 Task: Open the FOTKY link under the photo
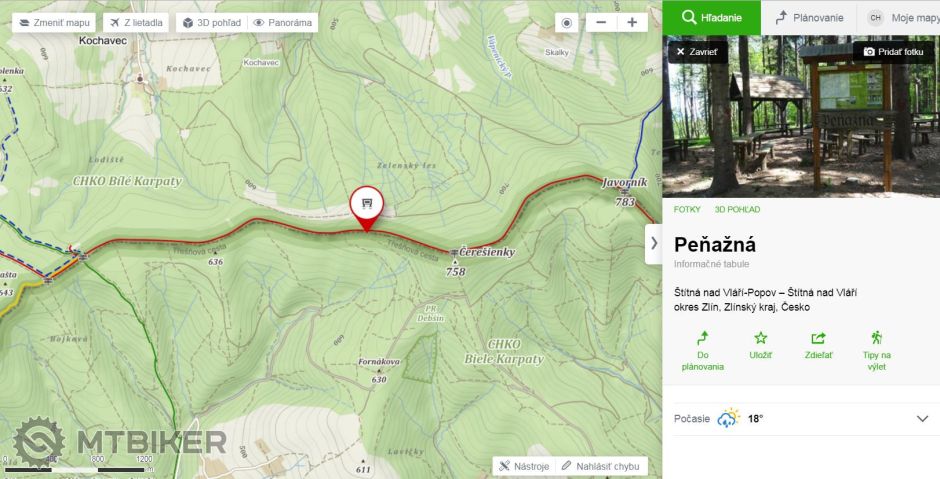(x=687, y=209)
